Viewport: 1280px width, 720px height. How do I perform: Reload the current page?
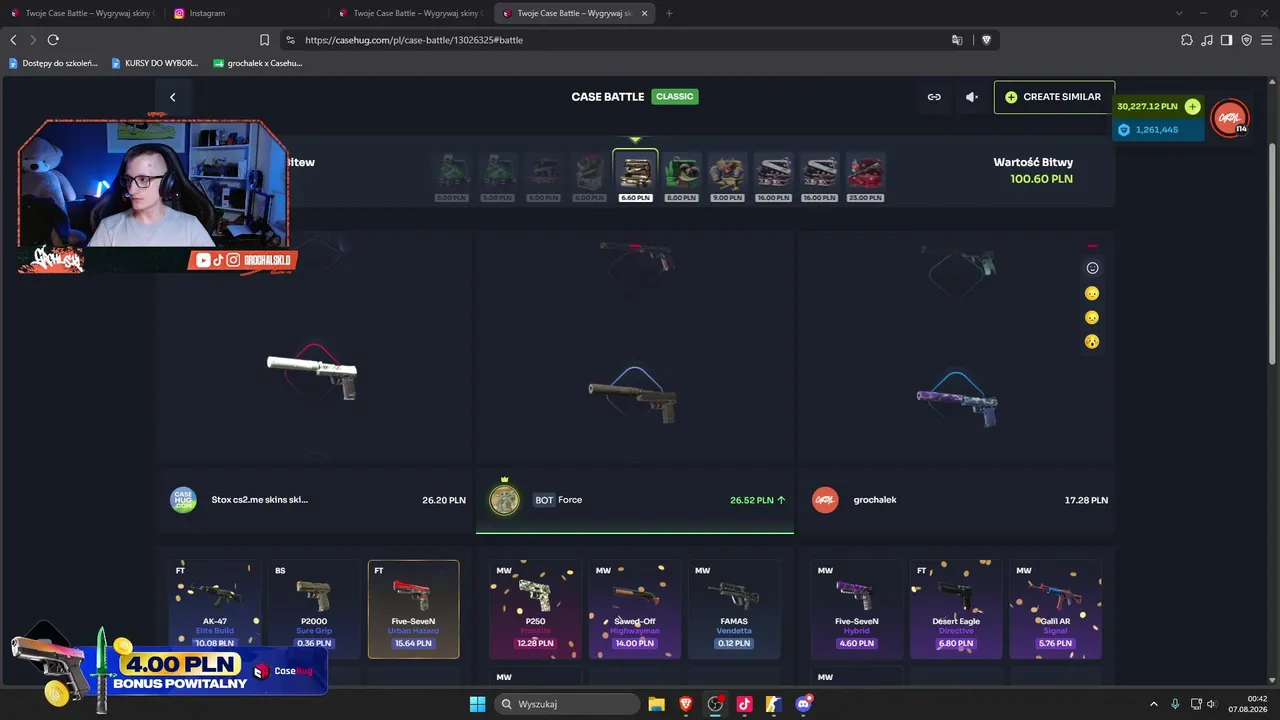coord(53,40)
